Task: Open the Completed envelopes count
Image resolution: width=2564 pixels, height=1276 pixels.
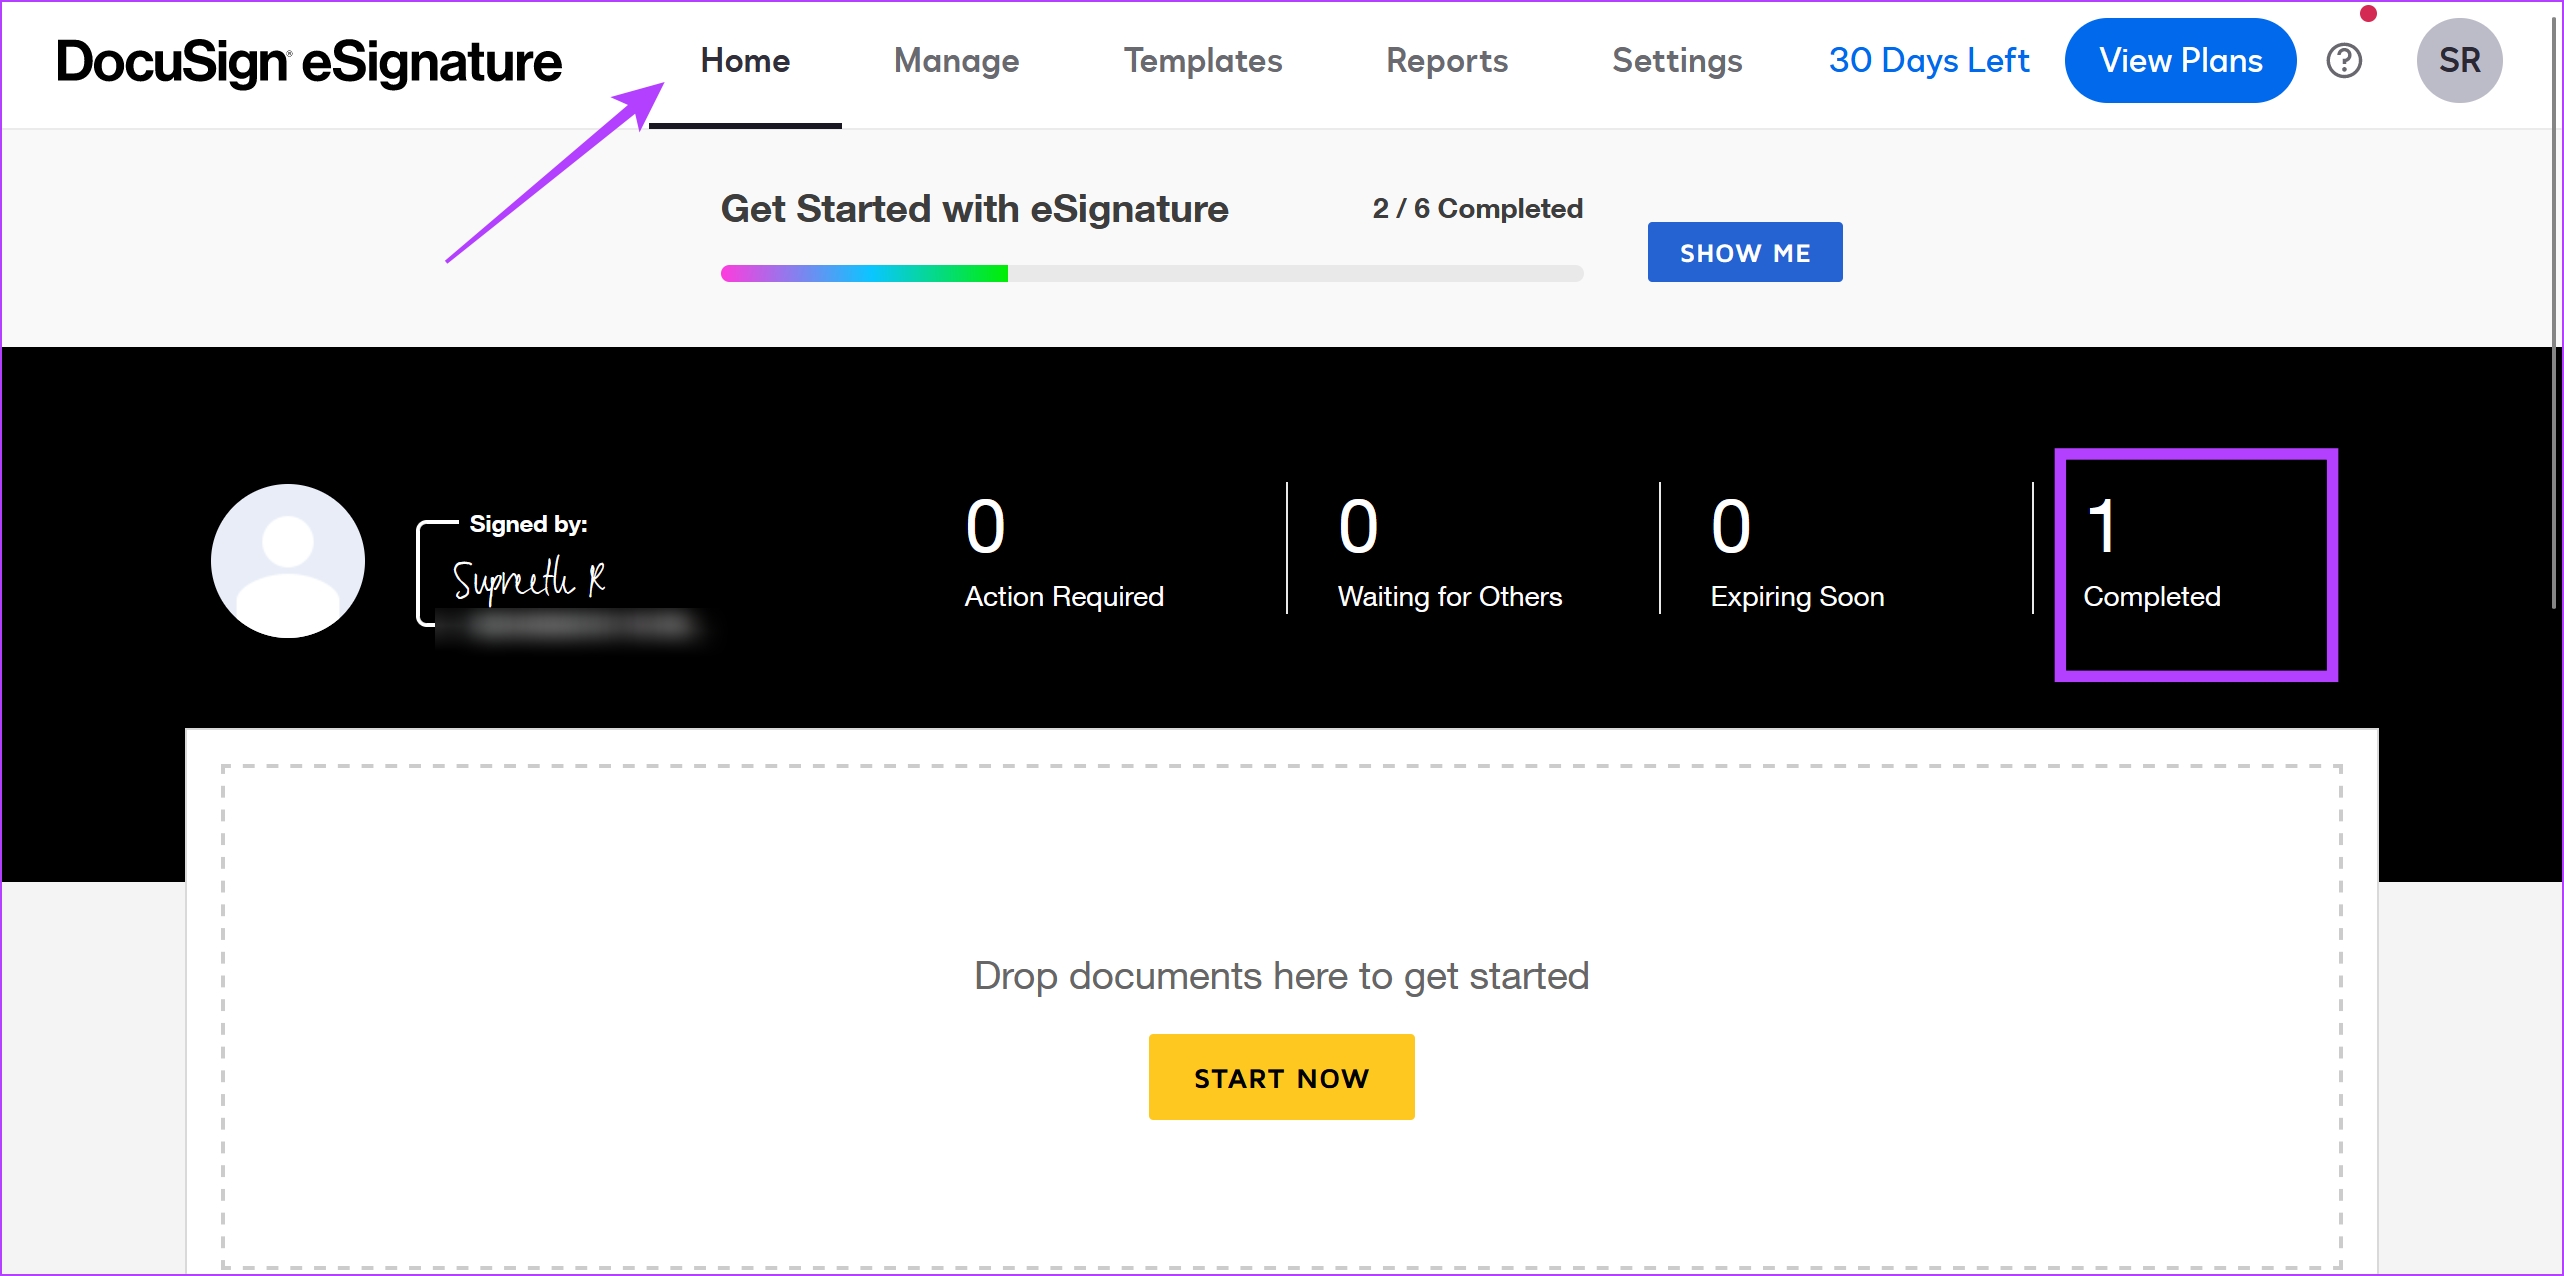Action: coord(2152,552)
